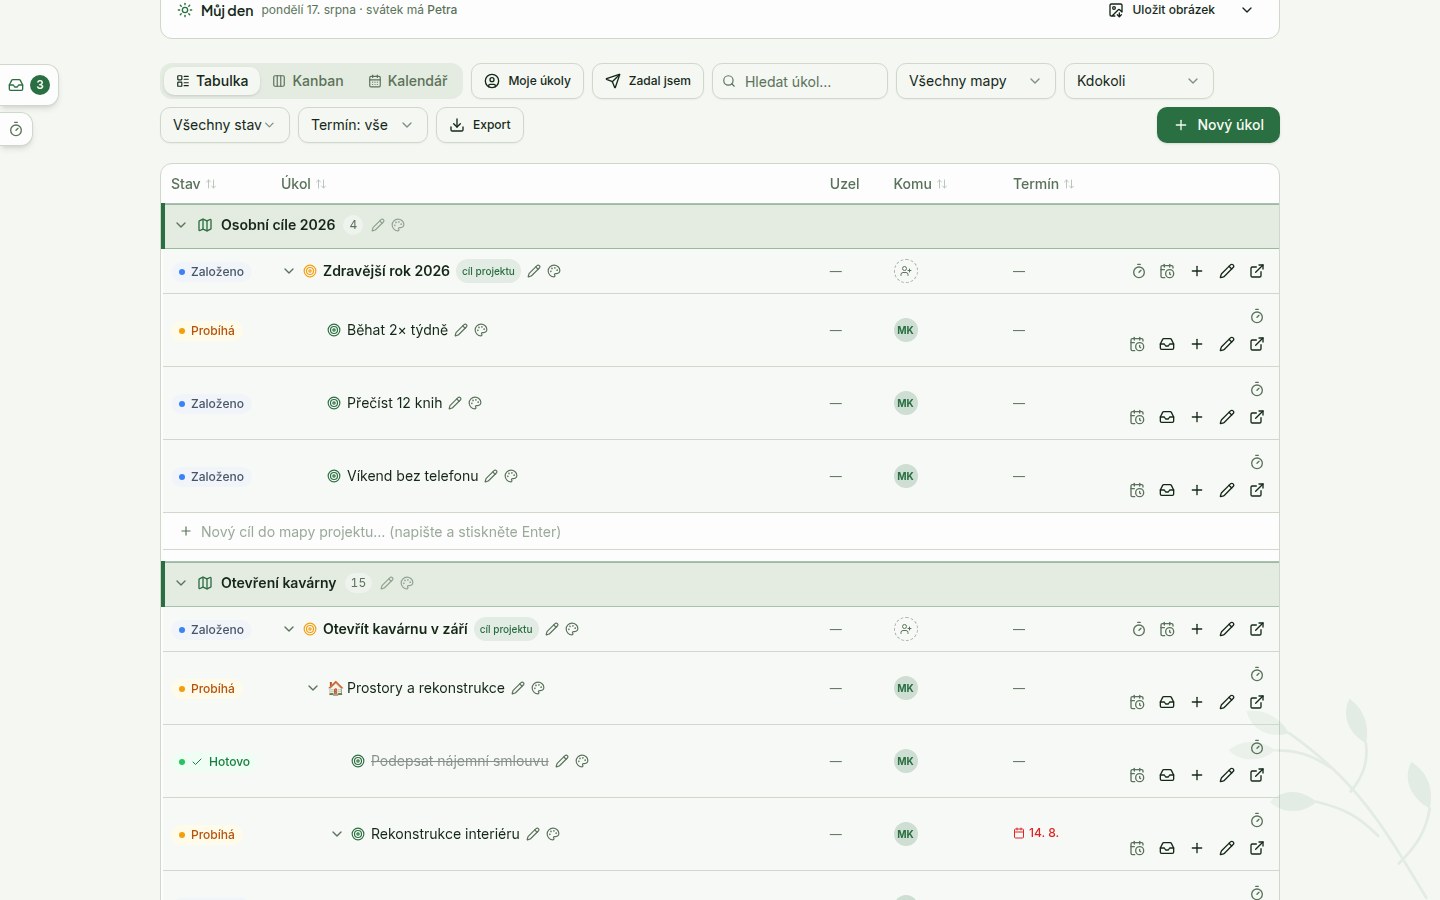Open the inbox with 3 notifications in sidebar
Image resolution: width=1440 pixels, height=900 pixels.
pos(28,85)
